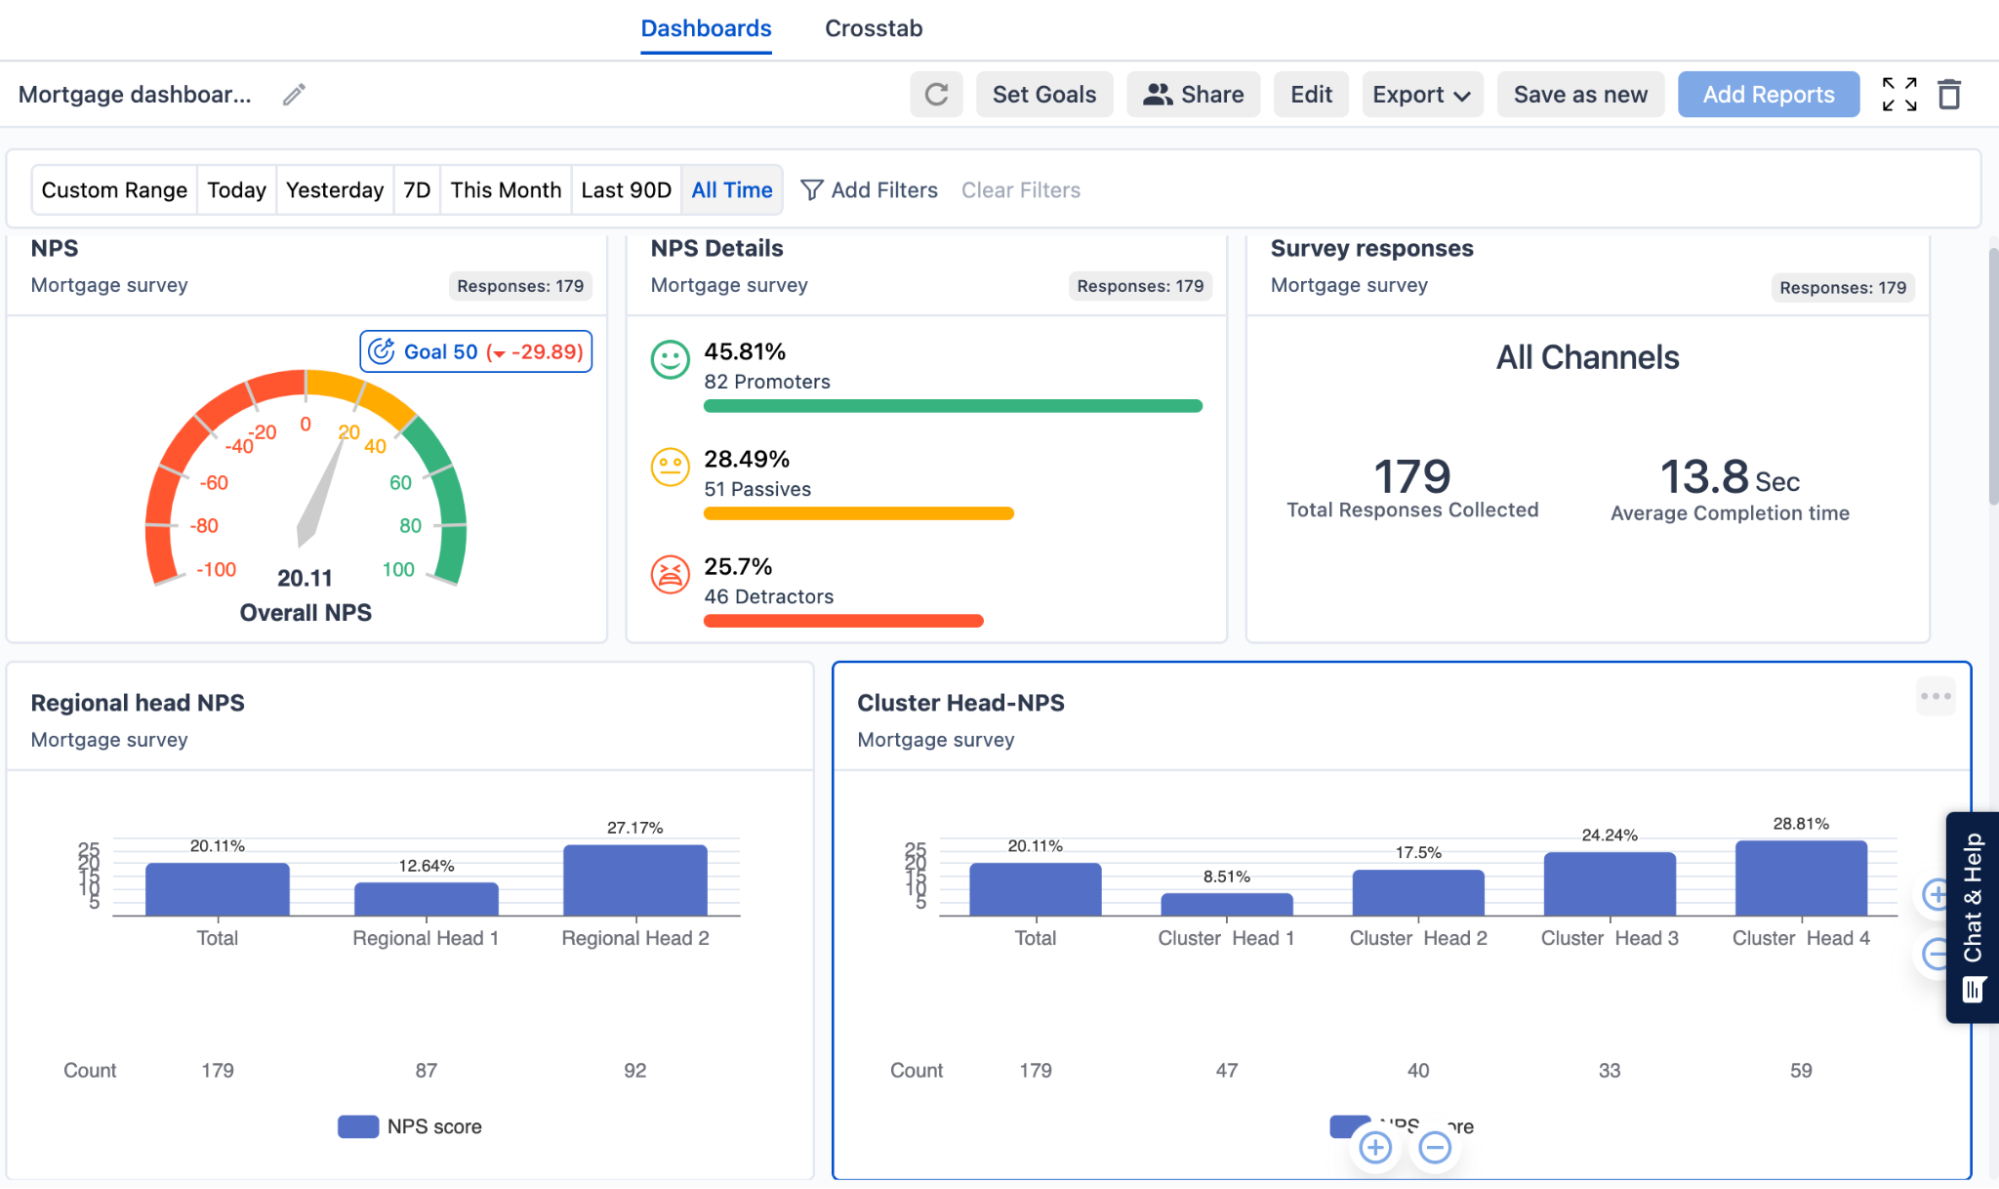Select the All Time filter toggle
This screenshot has height=1189, width=1999.
point(730,188)
